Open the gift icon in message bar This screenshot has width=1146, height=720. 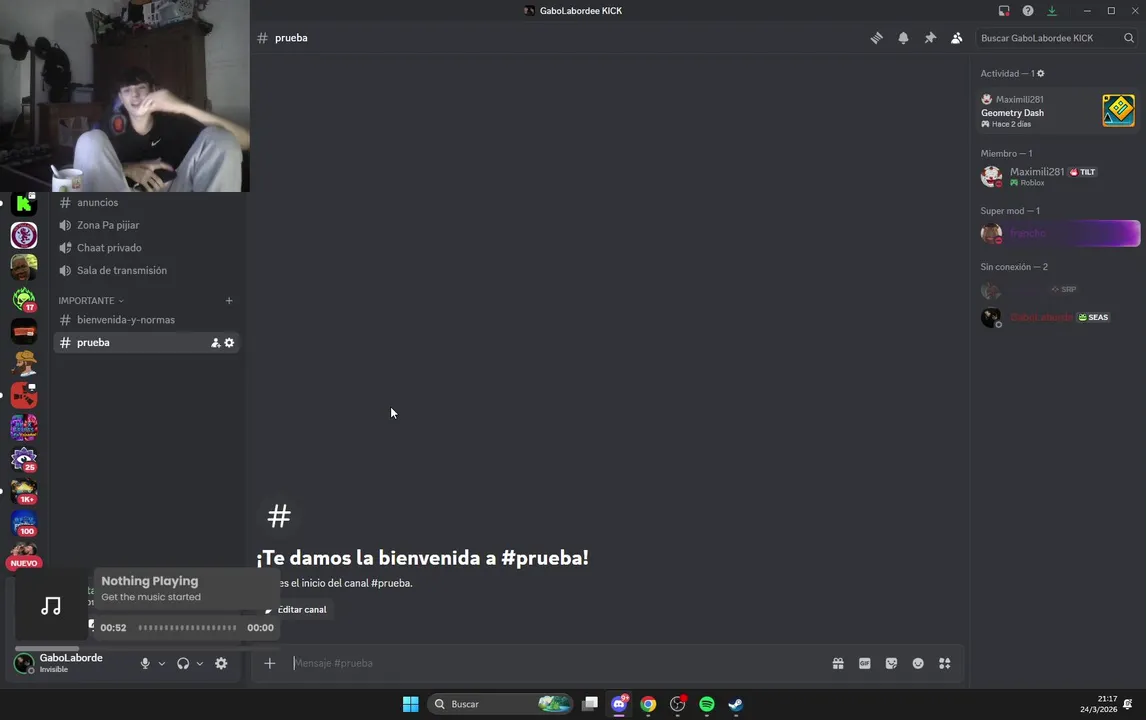point(838,664)
